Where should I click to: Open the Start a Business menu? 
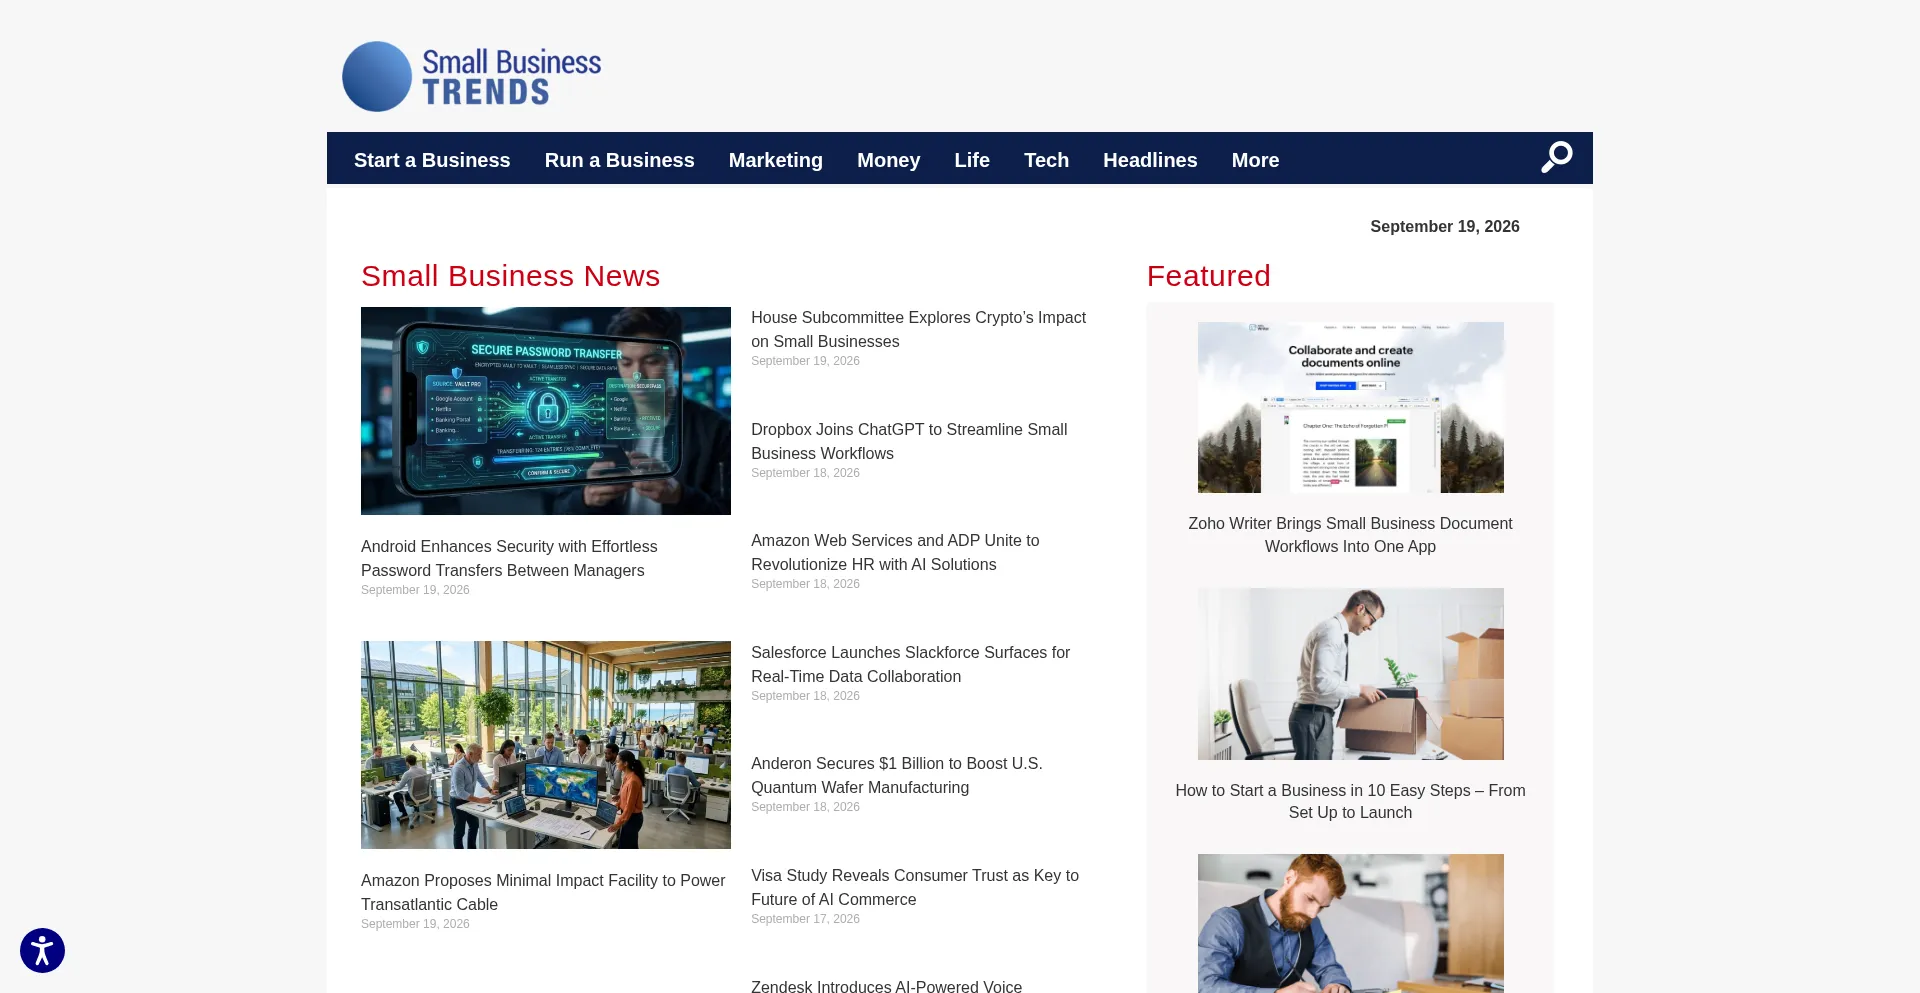point(432,160)
